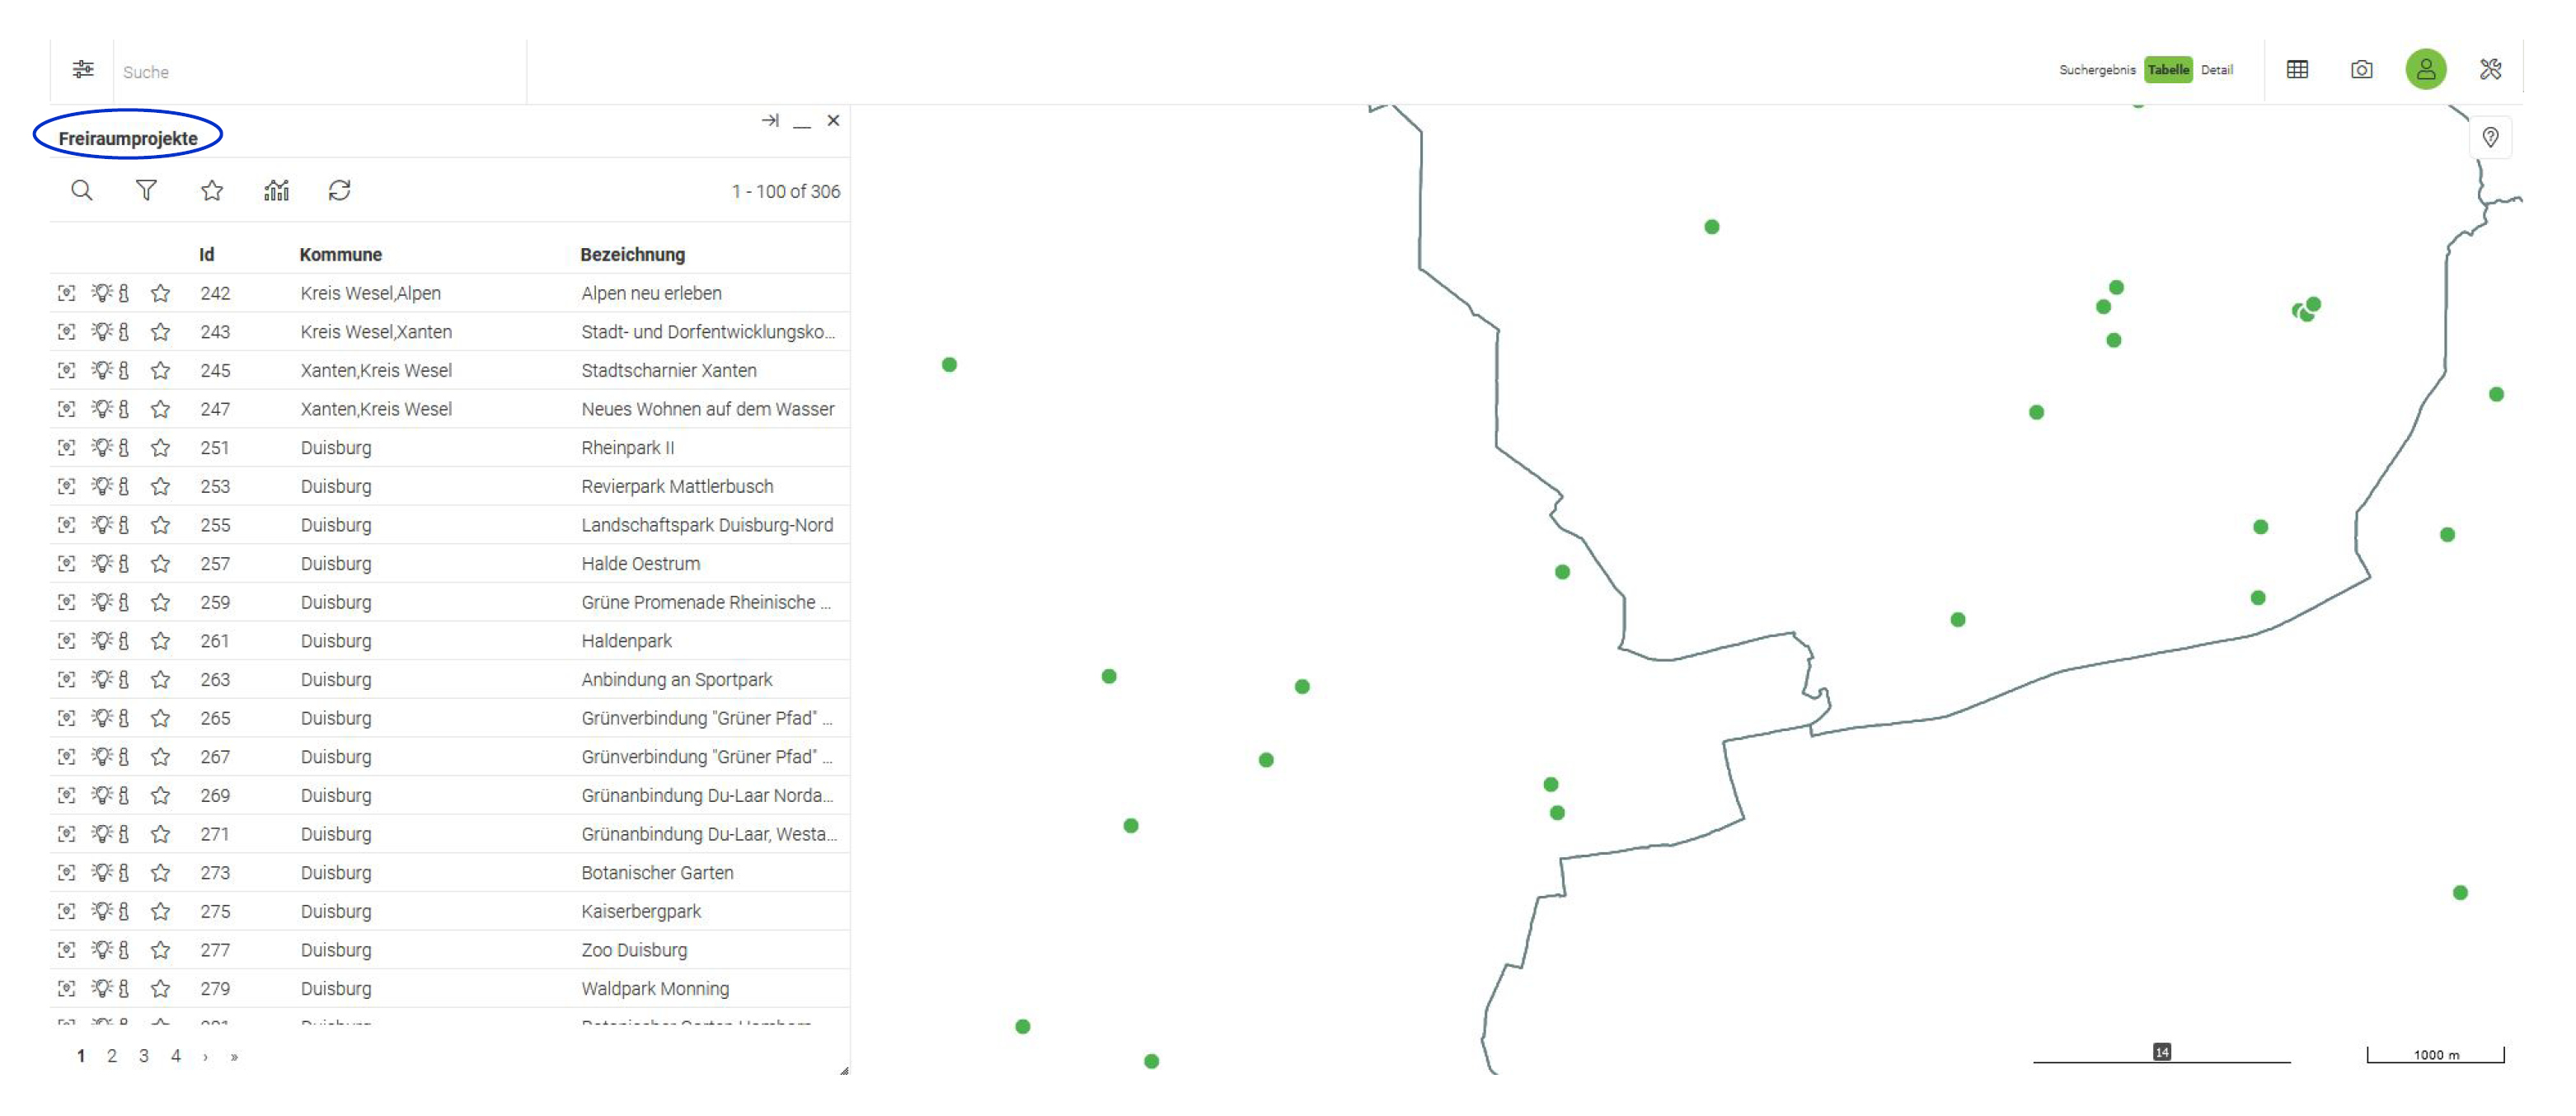Switch to the Detail view tab
Image resolution: width=2576 pixels, height=1116 pixels.
coord(2216,70)
